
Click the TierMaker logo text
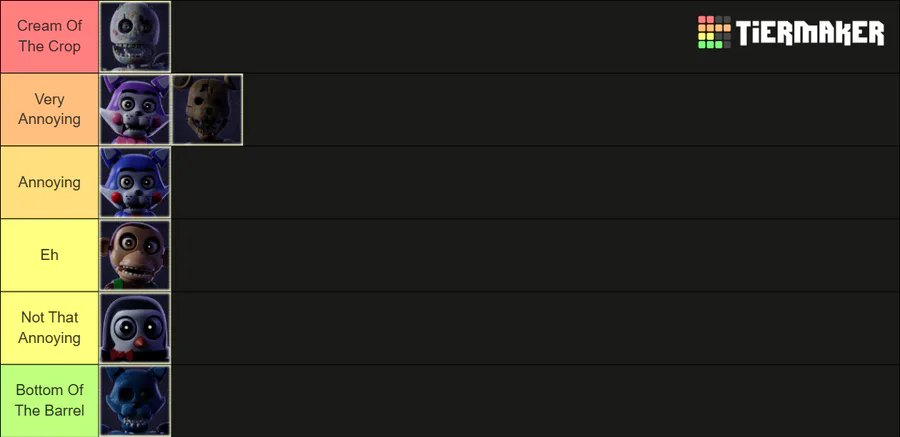tap(810, 33)
